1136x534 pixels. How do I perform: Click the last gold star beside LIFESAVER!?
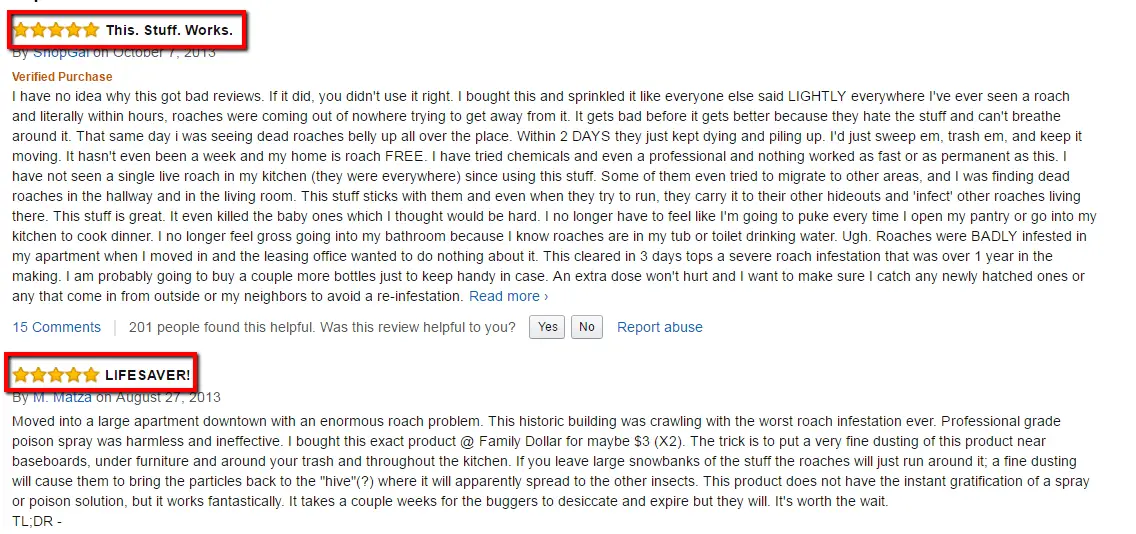(91, 375)
